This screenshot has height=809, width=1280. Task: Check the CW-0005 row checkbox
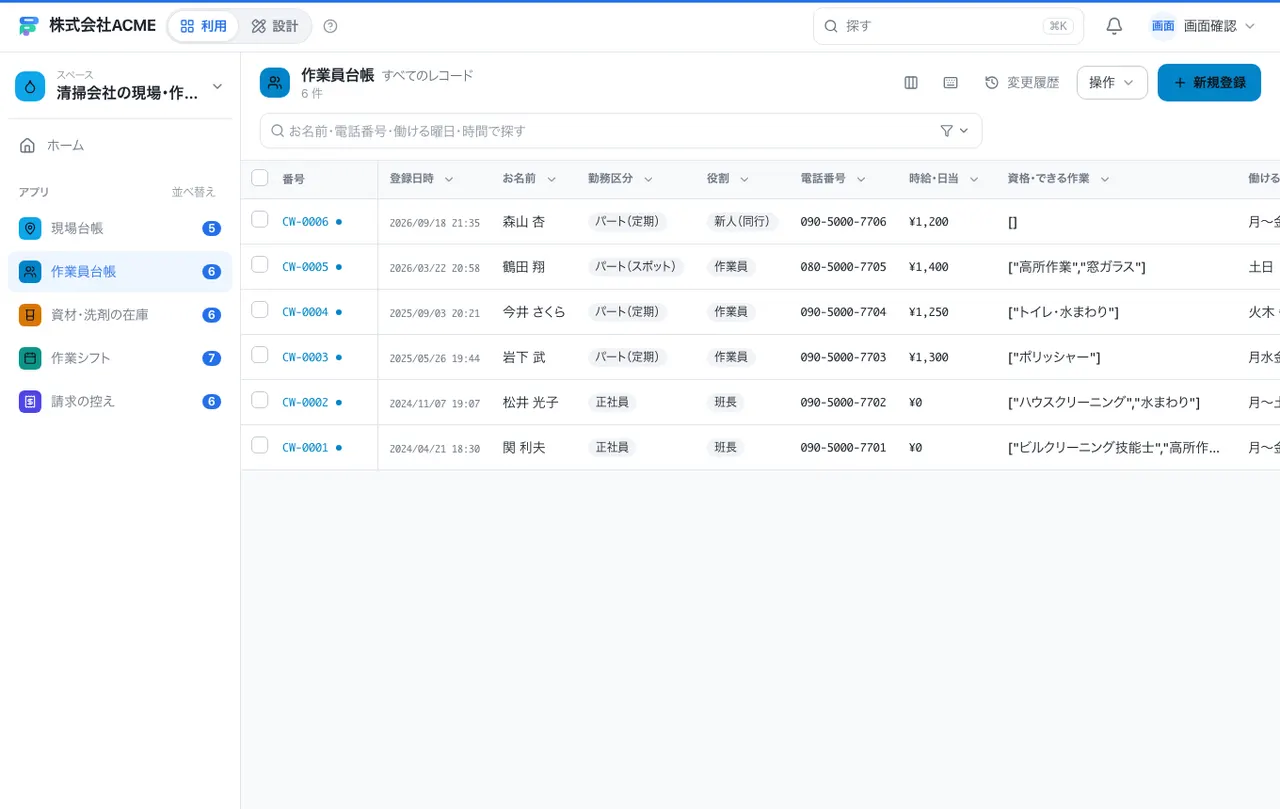tap(260, 264)
